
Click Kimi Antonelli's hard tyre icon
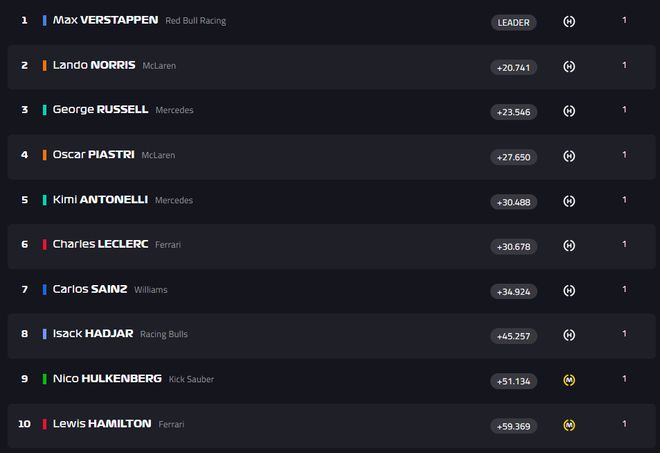[569, 201]
